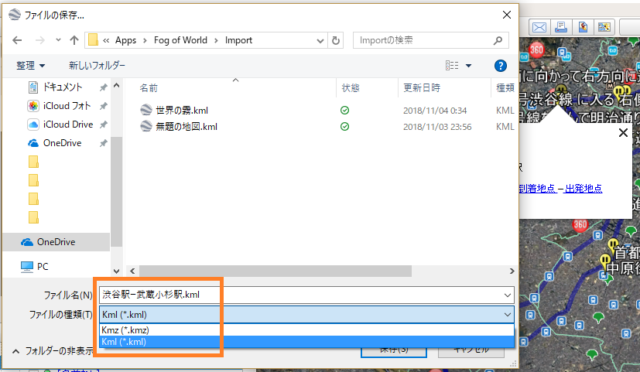This screenshot has height=372, width=640.
Task: Click the Import breadcrumb segment
Action: (238, 40)
